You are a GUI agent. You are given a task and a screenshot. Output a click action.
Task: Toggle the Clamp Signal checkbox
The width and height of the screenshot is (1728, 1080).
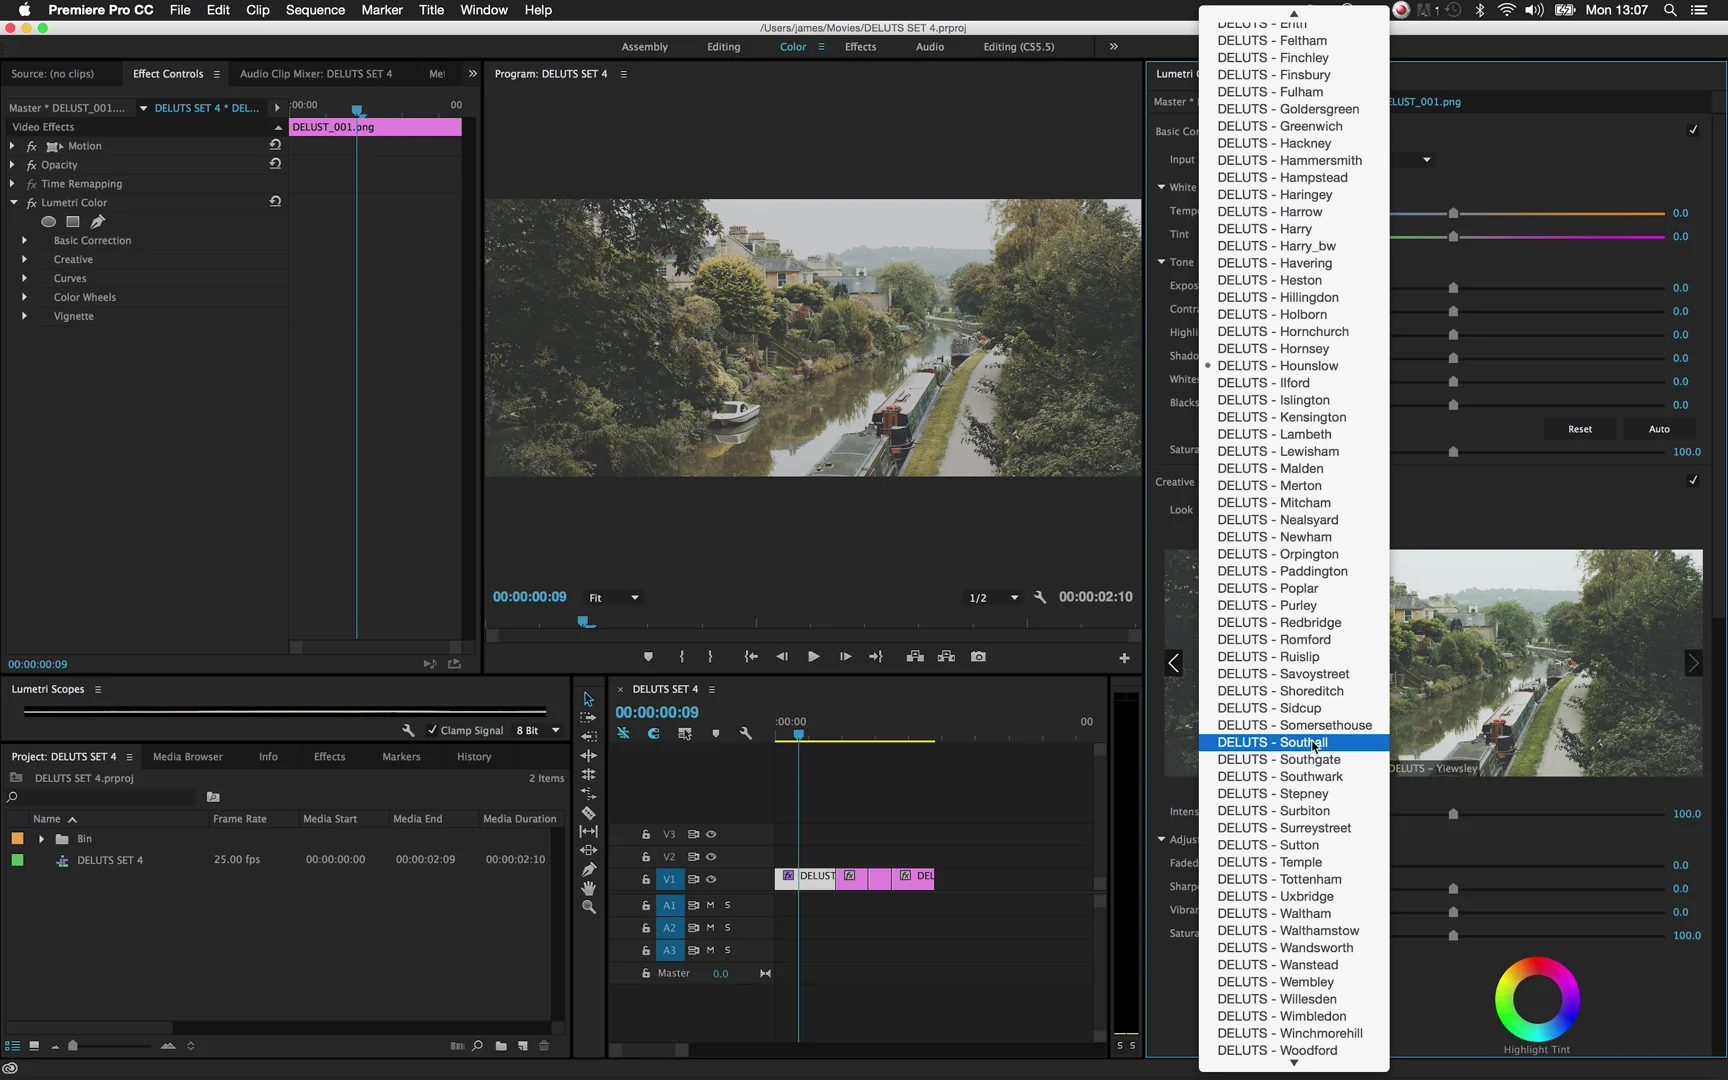point(432,730)
